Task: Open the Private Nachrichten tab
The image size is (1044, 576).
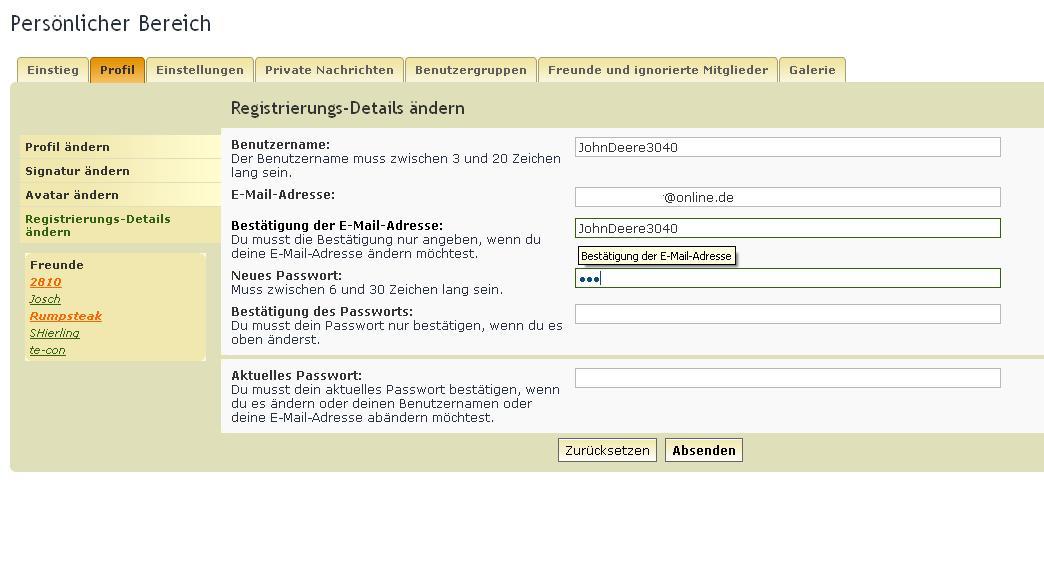Action: [x=329, y=70]
